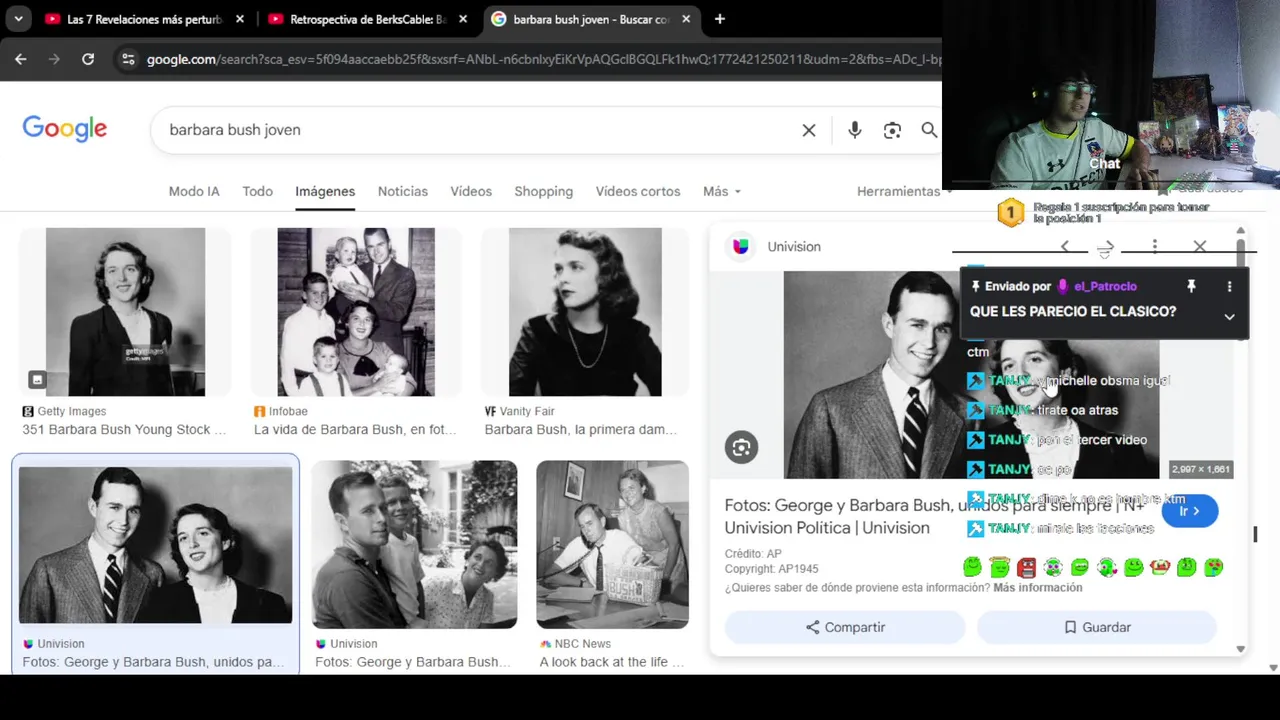The image size is (1280, 720).
Task: Search by image with the Lens icon
Action: 892,130
